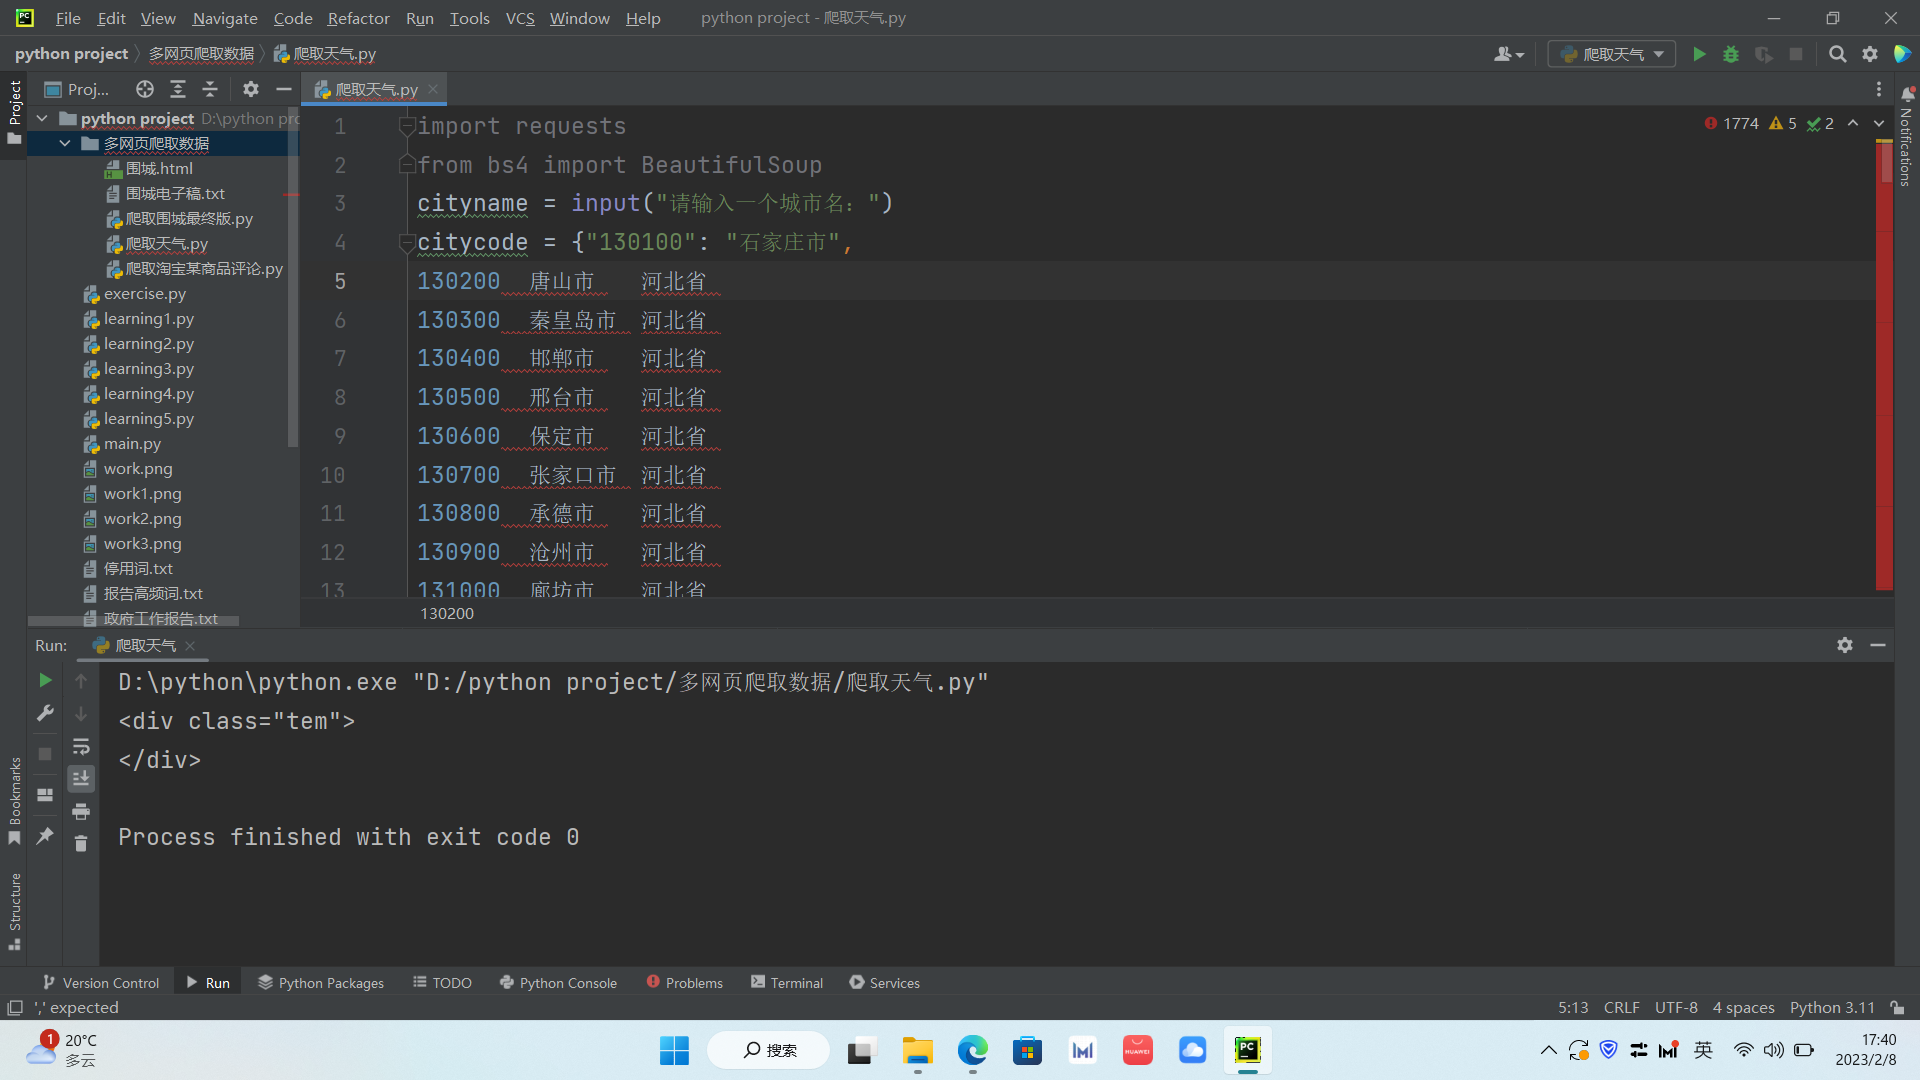Click Python 3.11 interpreter in status bar

click(x=1832, y=1007)
